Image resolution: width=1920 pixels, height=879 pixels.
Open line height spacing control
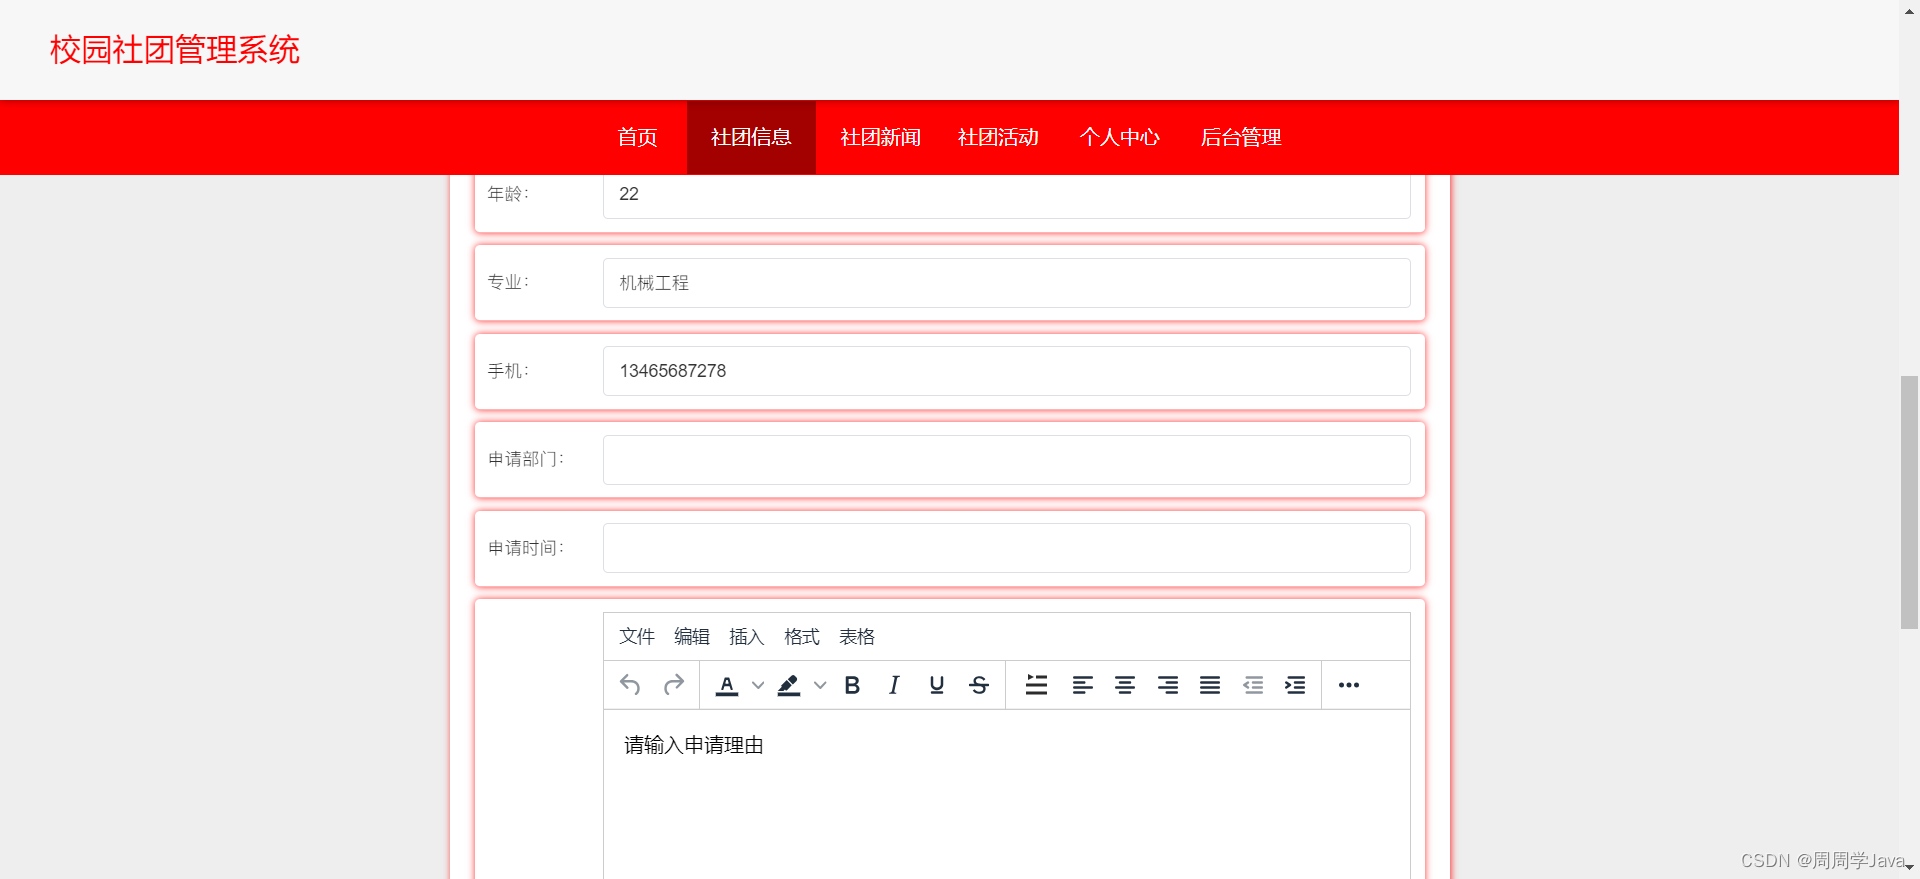tap(1037, 685)
